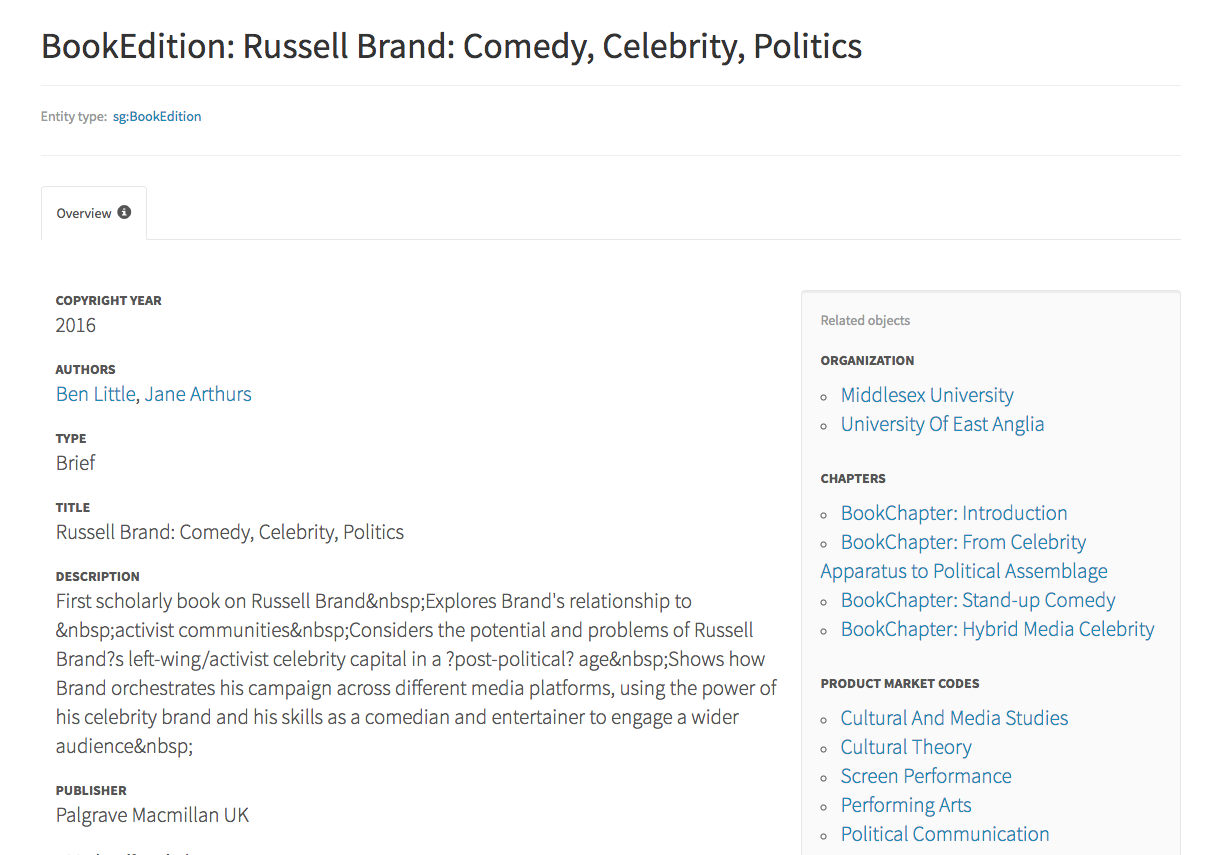
Task: Open author Jane Arthurs' page
Action: [198, 394]
